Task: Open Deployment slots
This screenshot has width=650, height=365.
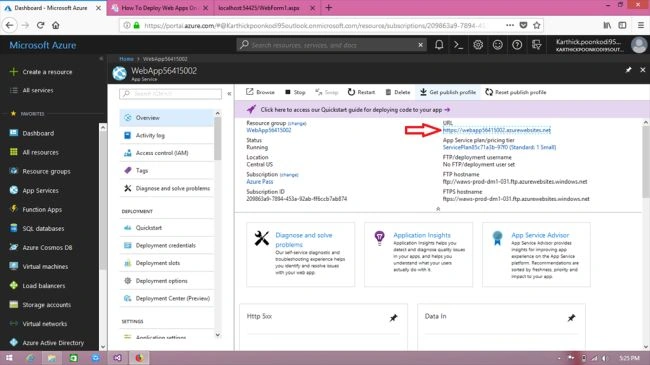Action: click(x=167, y=263)
